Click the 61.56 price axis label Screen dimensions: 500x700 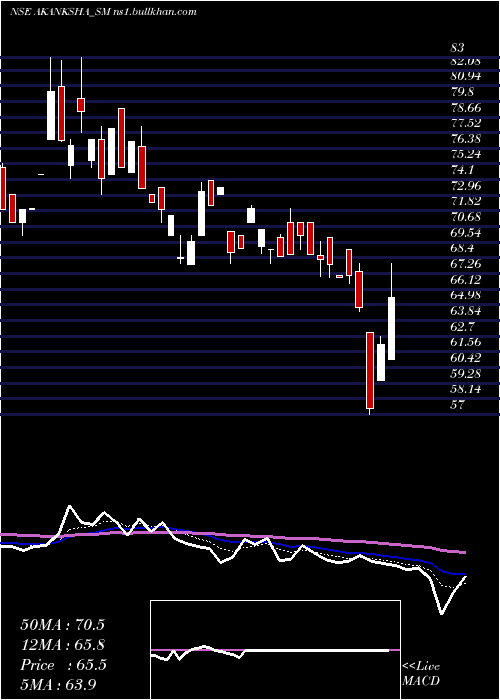[466, 342]
